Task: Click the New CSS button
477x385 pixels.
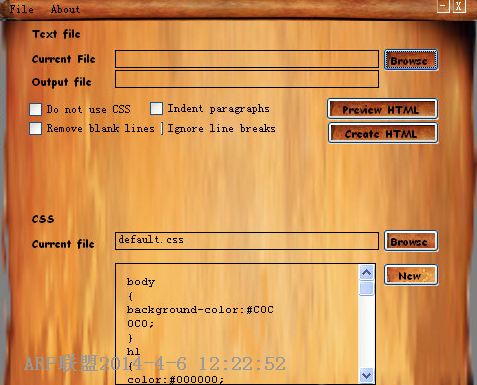Action: coord(411,275)
